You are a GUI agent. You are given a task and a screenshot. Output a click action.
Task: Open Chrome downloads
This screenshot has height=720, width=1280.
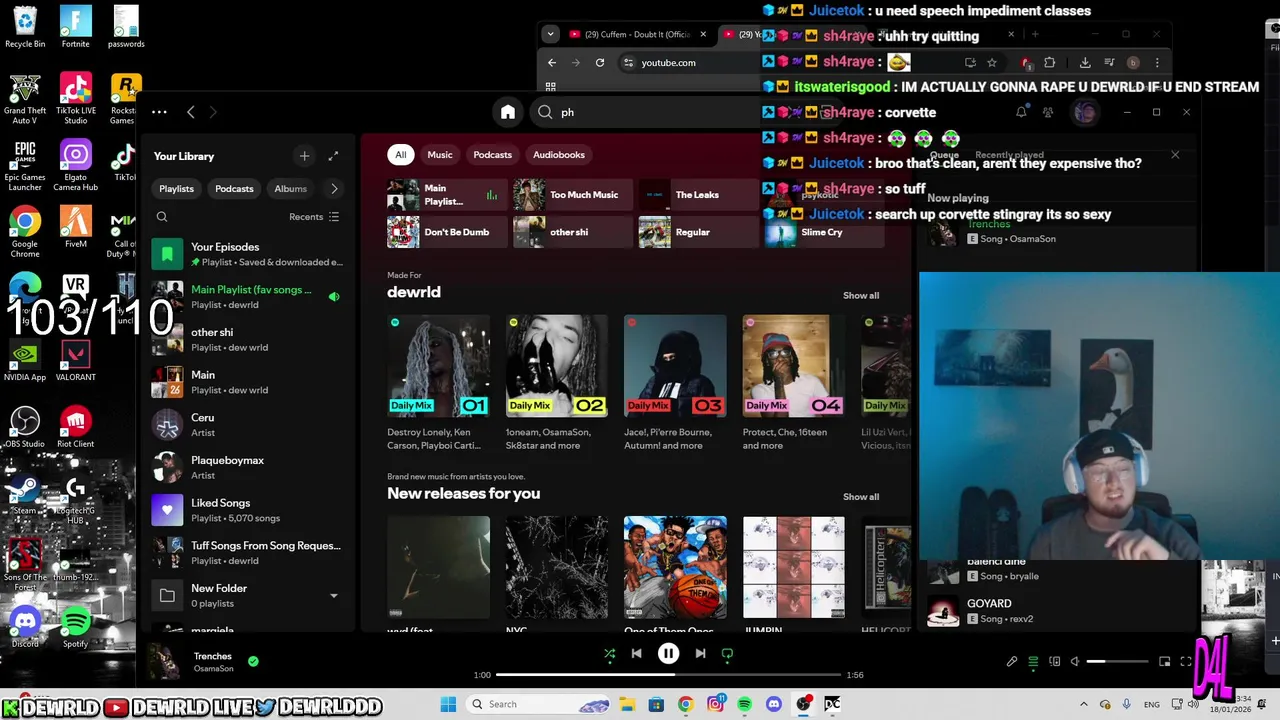1085,62
